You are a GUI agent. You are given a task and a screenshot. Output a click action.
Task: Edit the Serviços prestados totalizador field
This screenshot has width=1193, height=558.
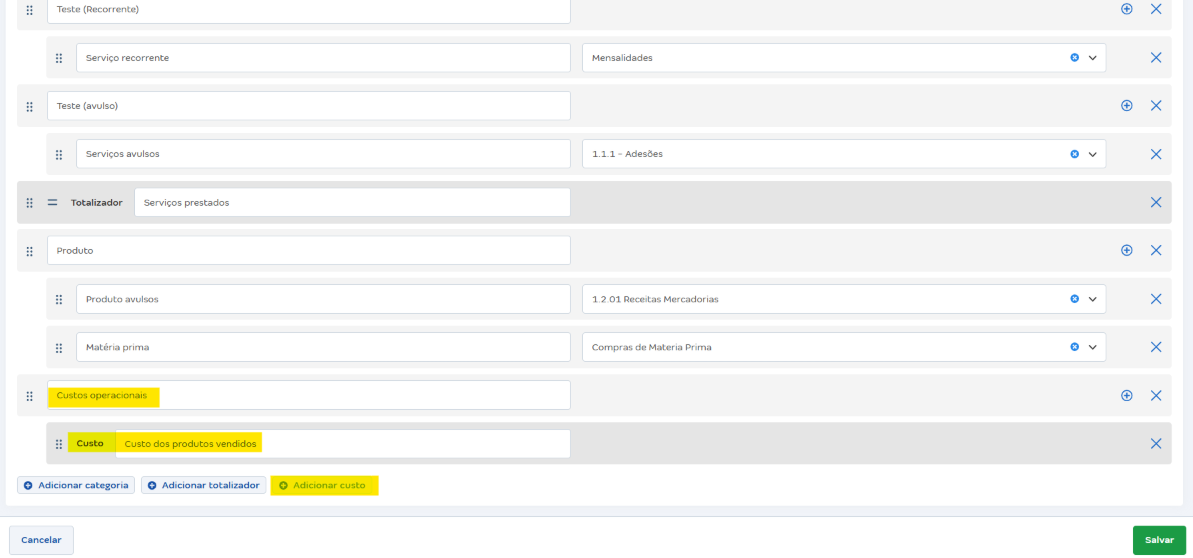[352, 202]
